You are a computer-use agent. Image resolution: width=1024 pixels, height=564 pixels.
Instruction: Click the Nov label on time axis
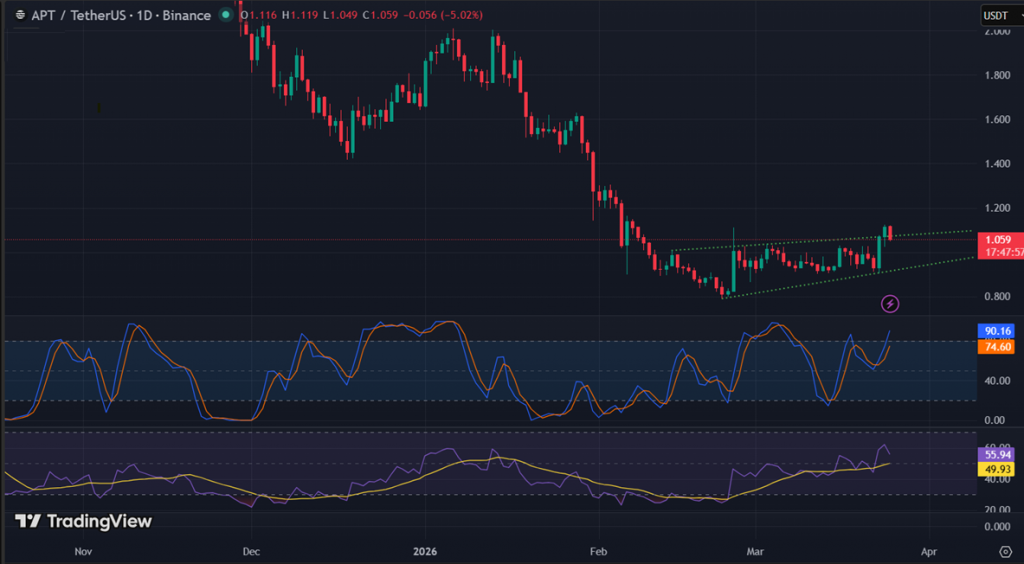pyautogui.click(x=83, y=552)
